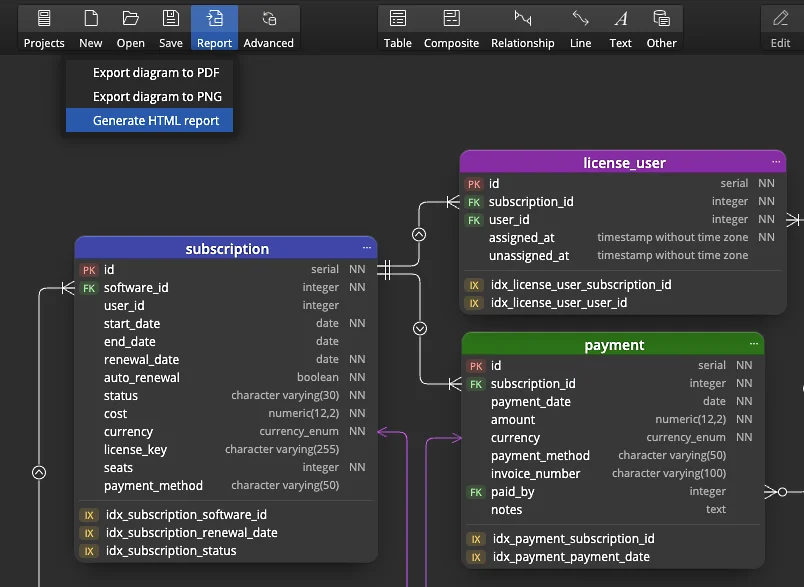The image size is (804, 587).
Task: Open the payment table options ellipsis
Action: [x=754, y=344]
